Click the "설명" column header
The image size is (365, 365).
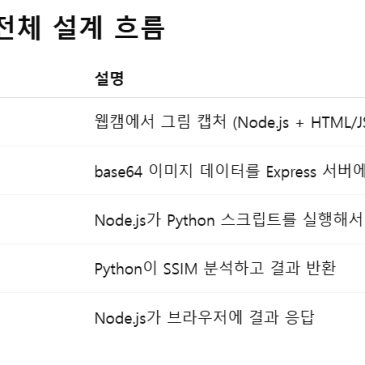pyautogui.click(x=109, y=79)
